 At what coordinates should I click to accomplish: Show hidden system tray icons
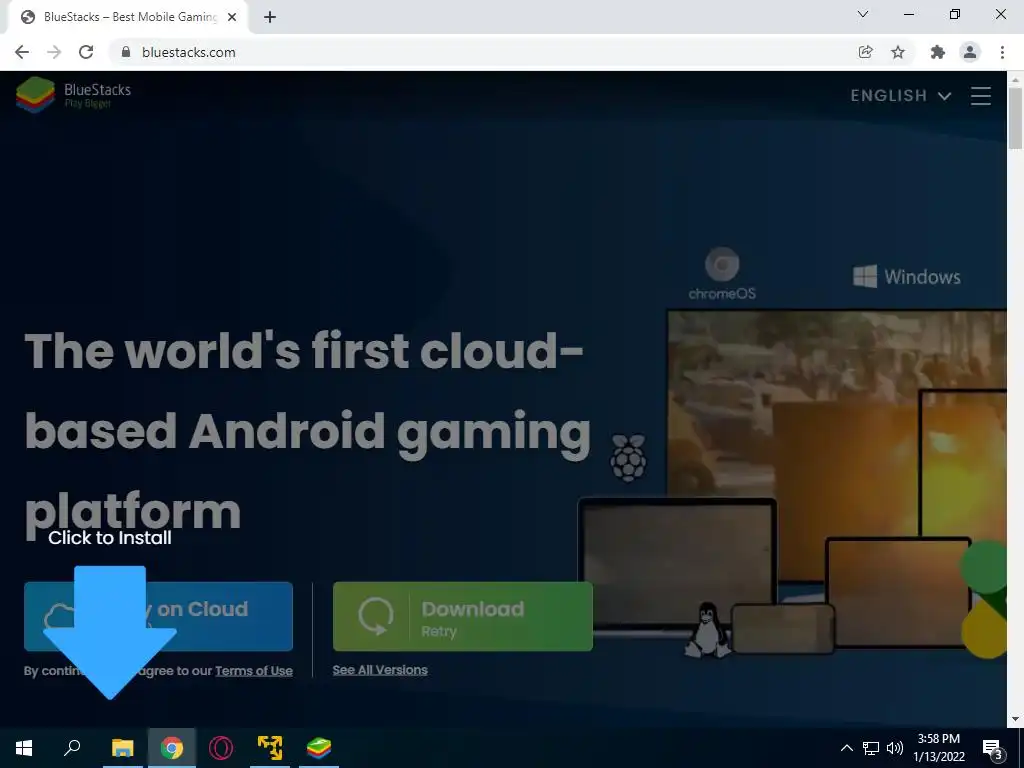pyautogui.click(x=846, y=748)
